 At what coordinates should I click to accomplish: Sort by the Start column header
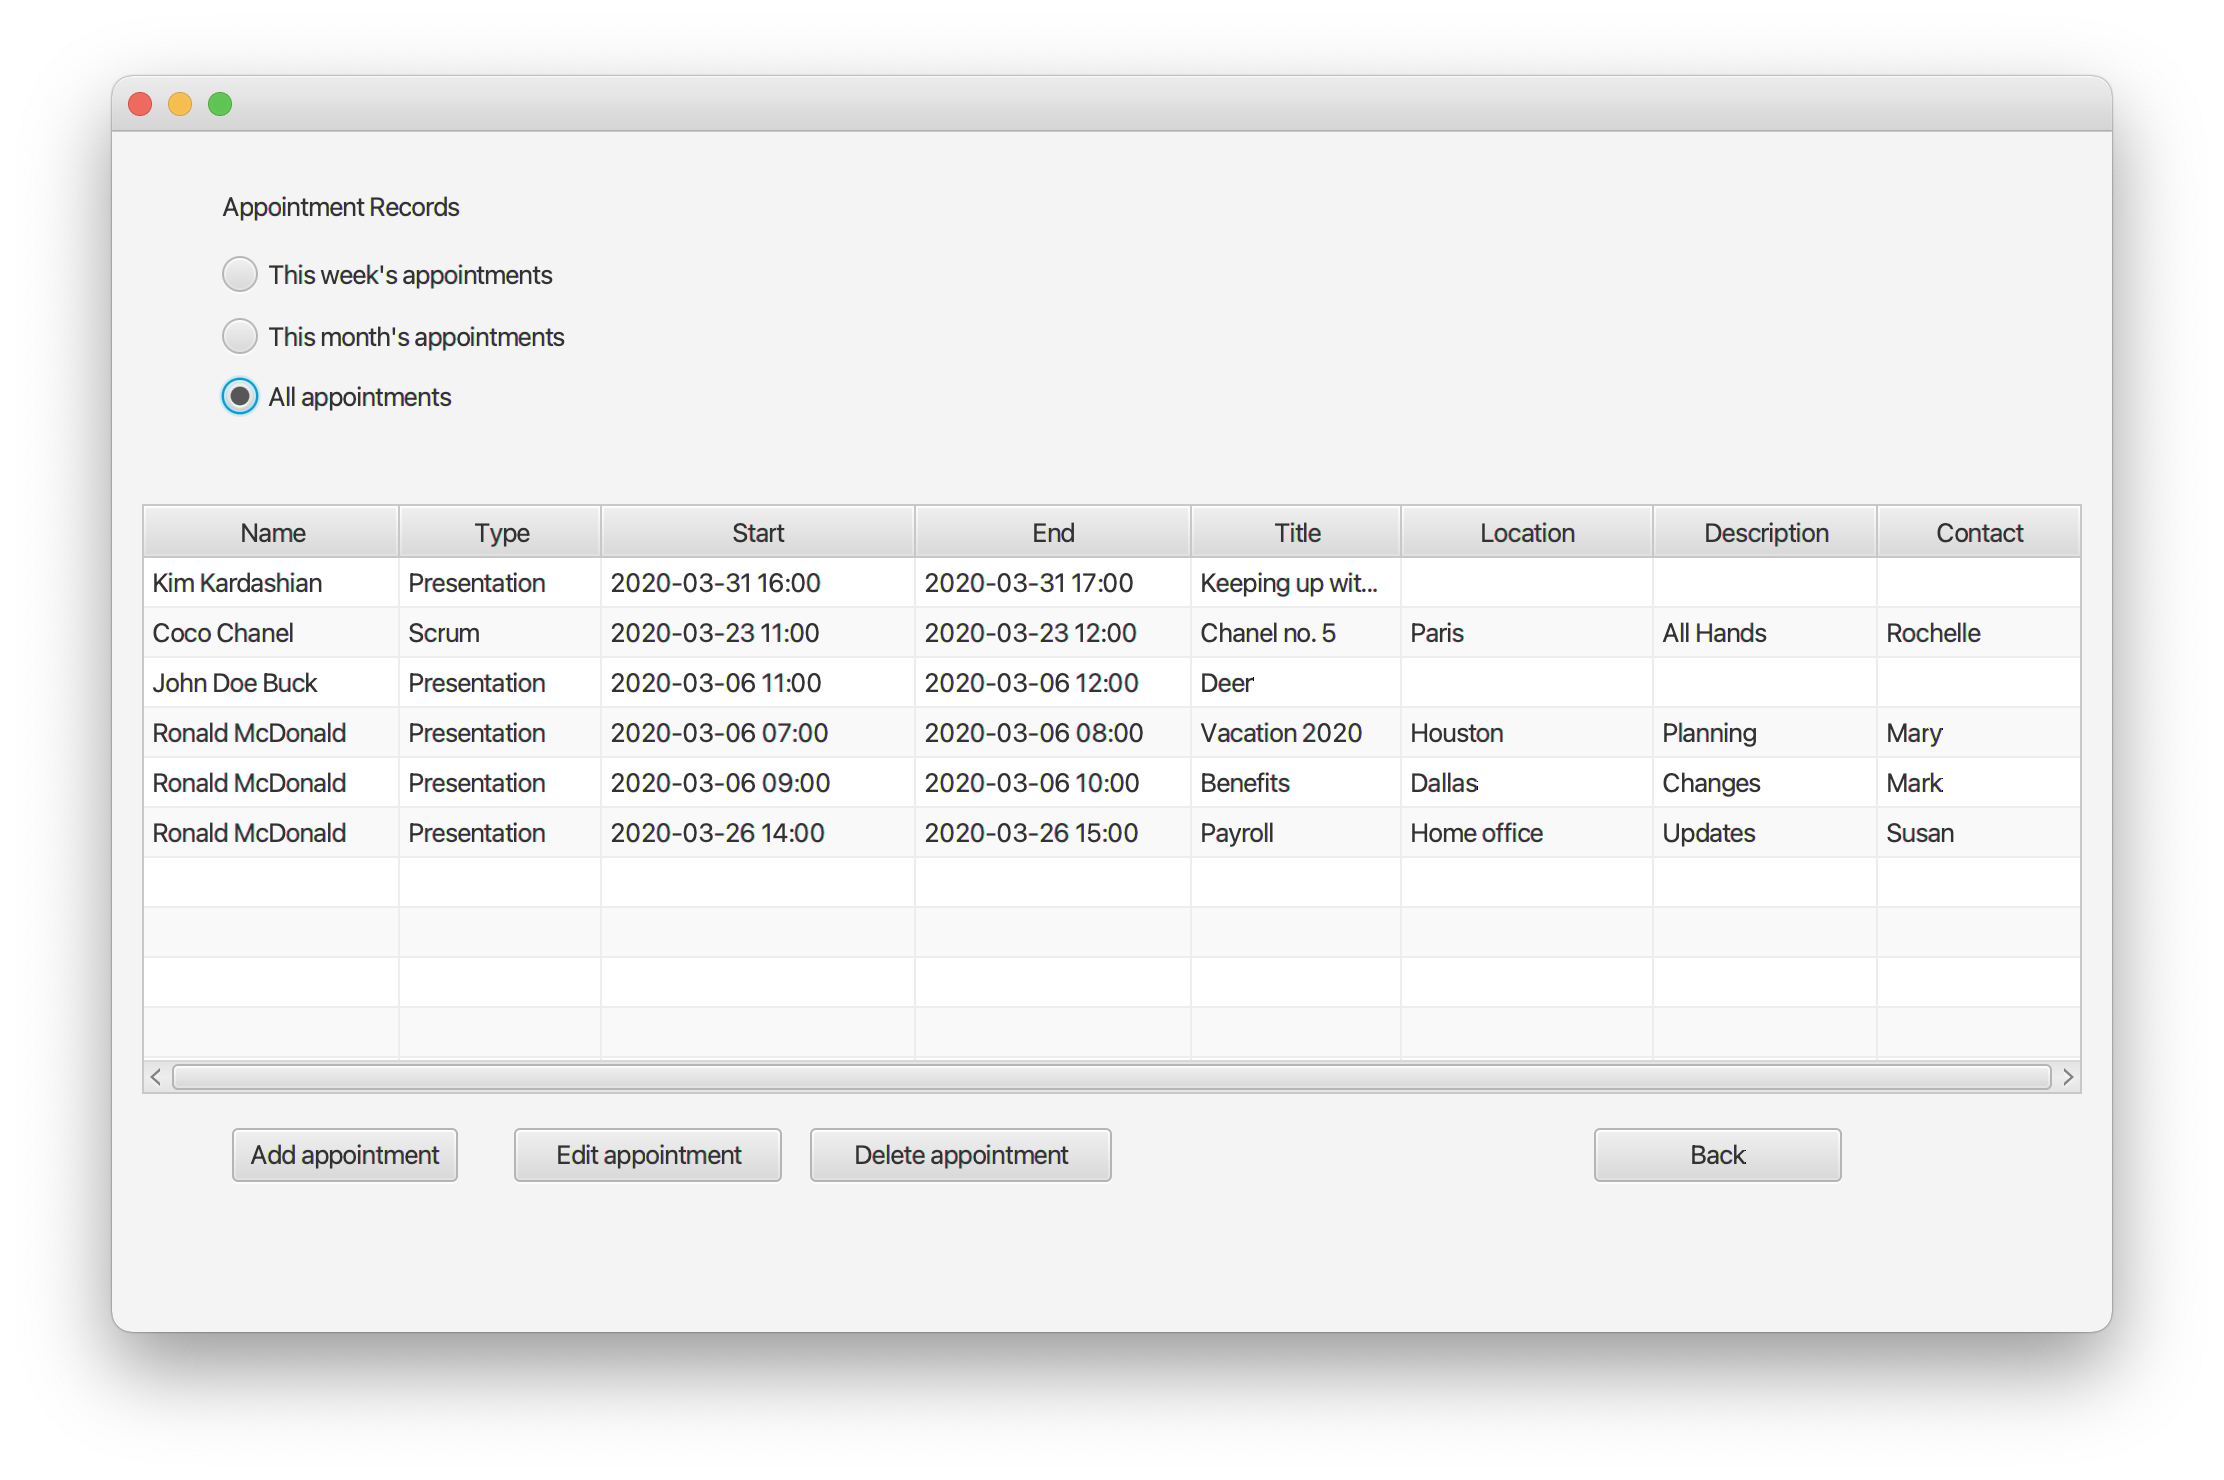(757, 532)
